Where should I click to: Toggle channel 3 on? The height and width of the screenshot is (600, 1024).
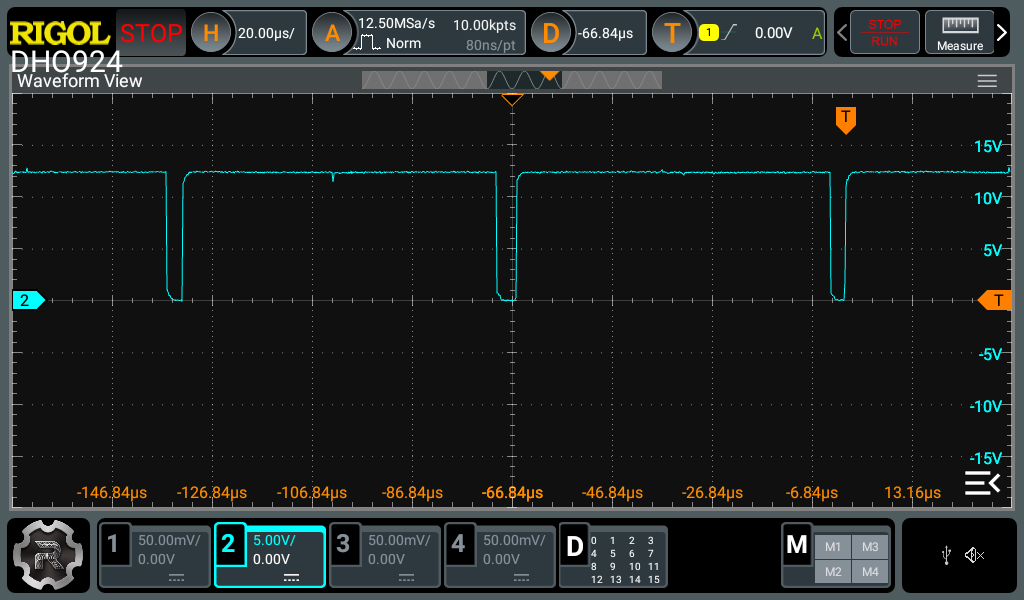tap(385, 556)
